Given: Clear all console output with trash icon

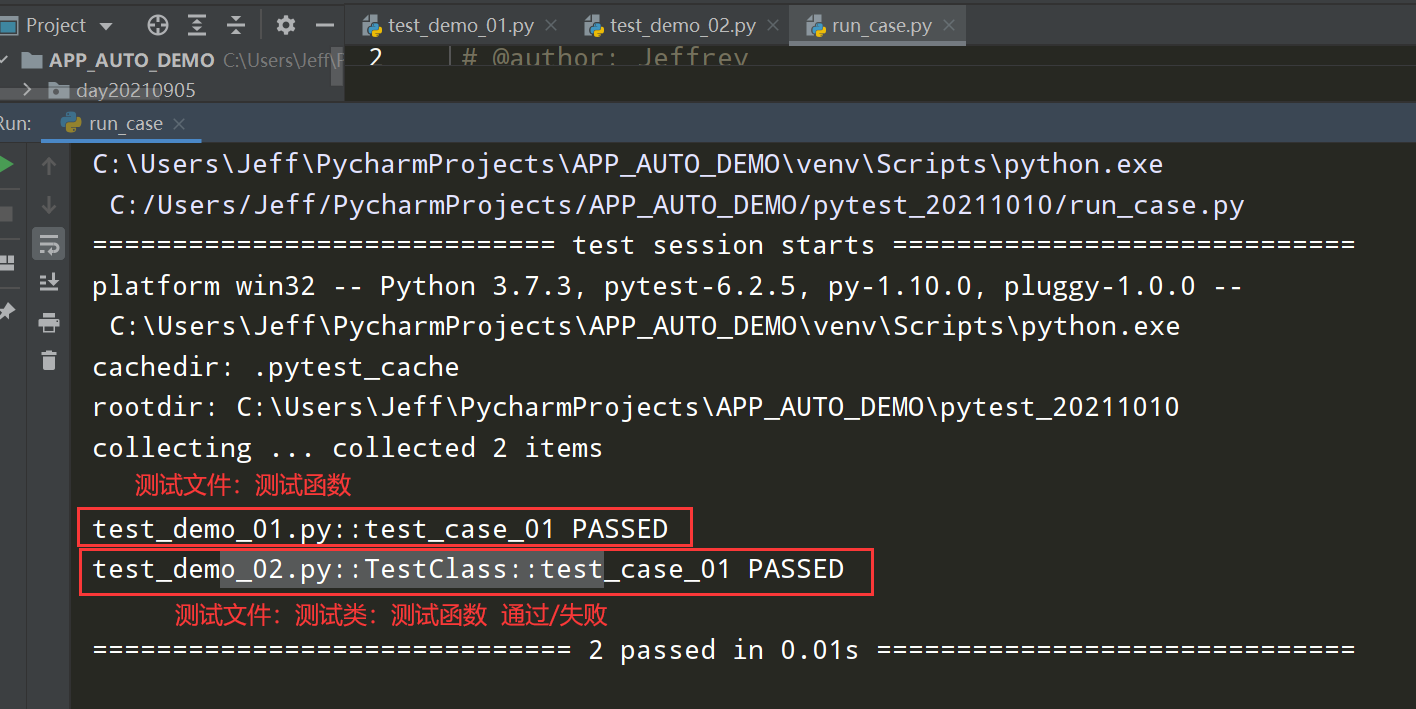Looking at the screenshot, I should point(48,361).
